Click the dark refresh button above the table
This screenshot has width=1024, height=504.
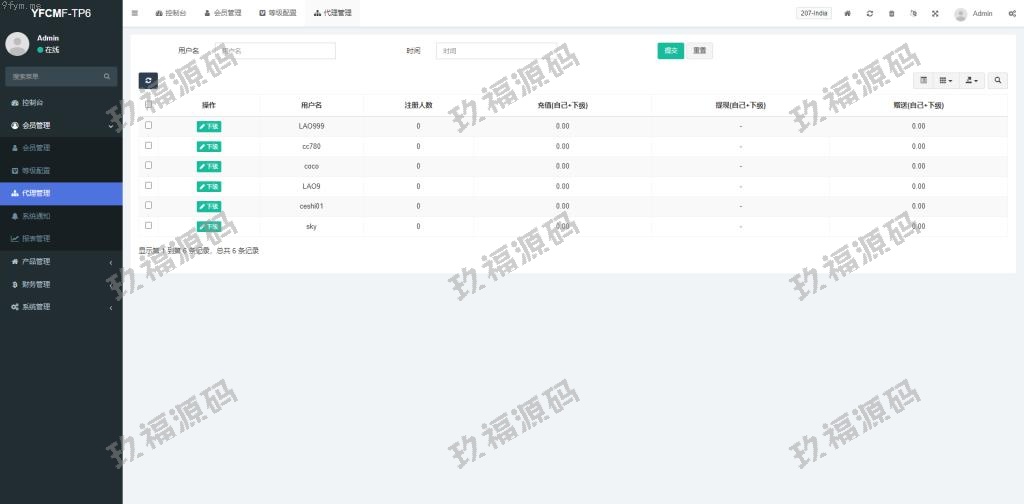pyautogui.click(x=148, y=80)
